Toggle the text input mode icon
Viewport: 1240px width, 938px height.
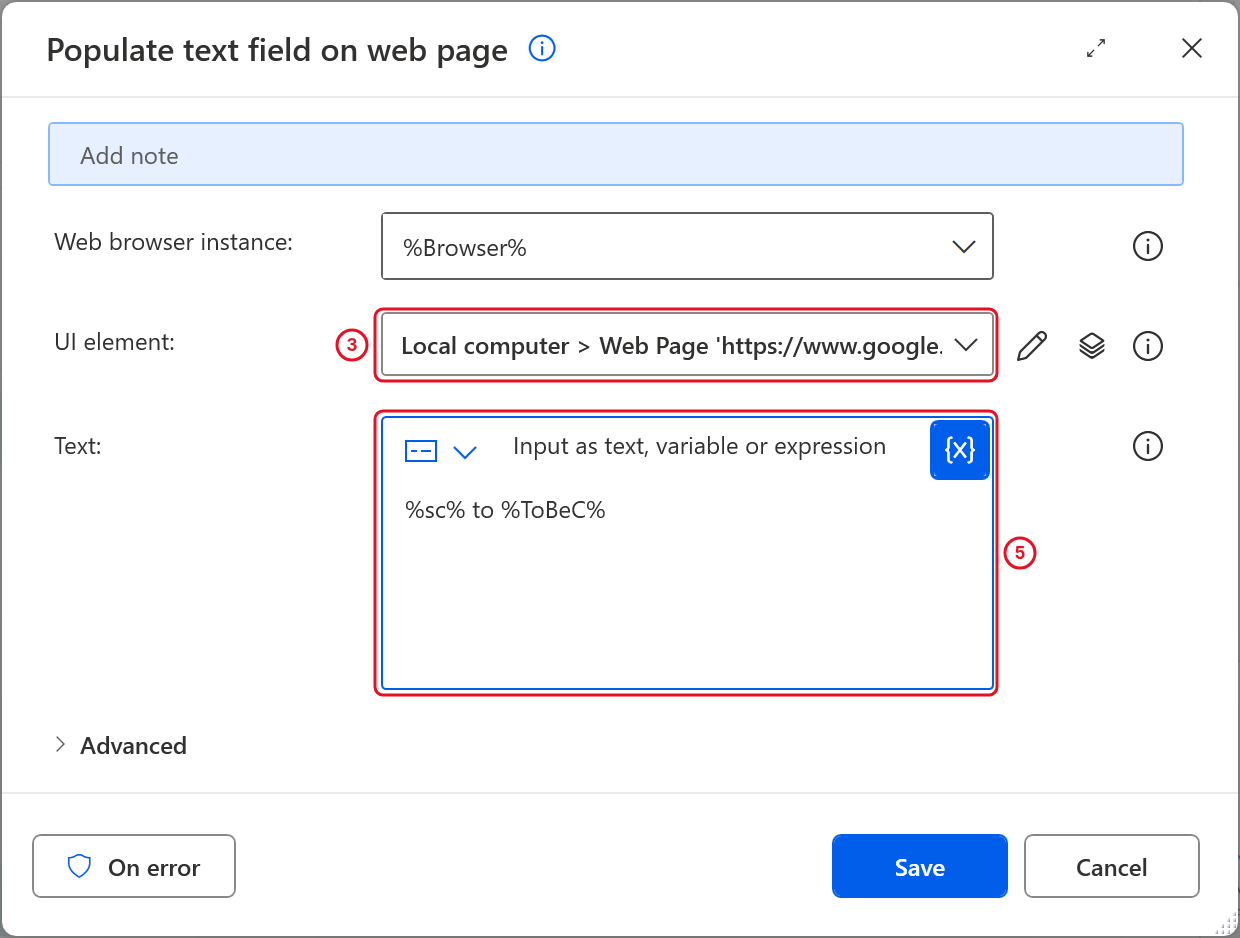click(420, 451)
